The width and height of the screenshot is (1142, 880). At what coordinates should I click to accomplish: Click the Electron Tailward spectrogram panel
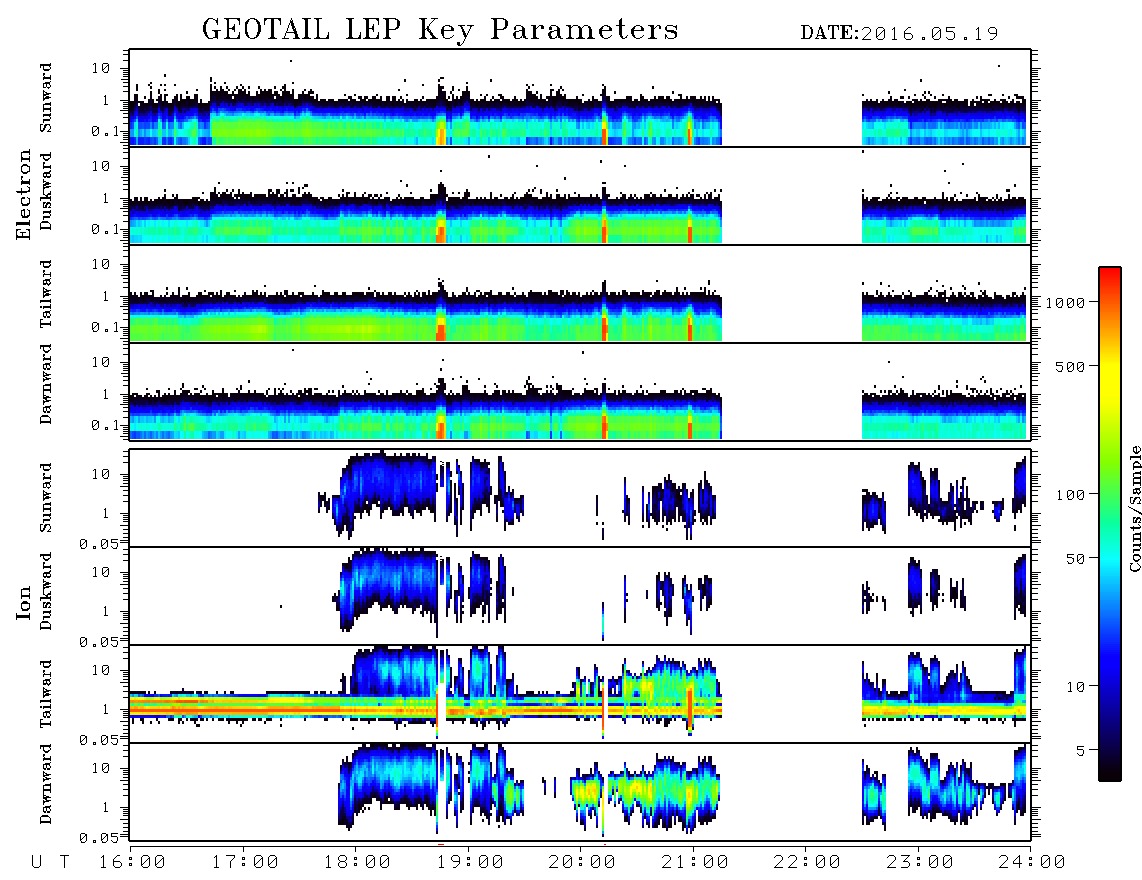[580, 294]
